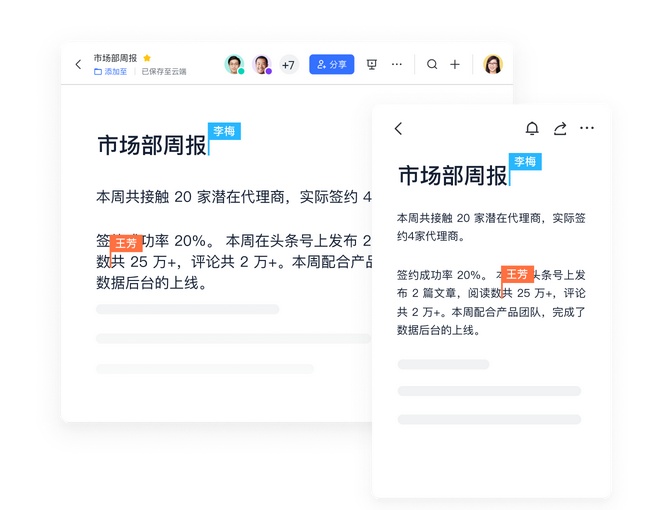Click the share arrow icon in mobile panel
The width and height of the screenshot is (665, 510).
click(560, 128)
